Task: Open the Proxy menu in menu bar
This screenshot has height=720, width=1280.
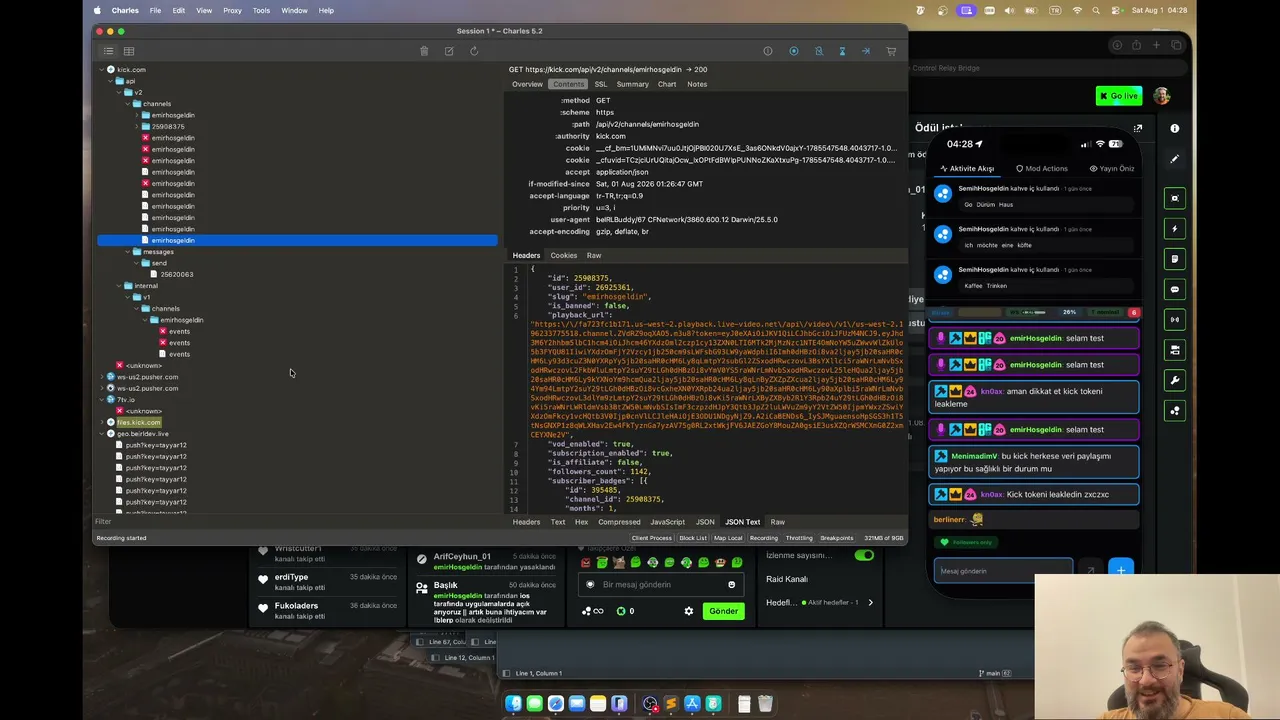Action: 232,10
